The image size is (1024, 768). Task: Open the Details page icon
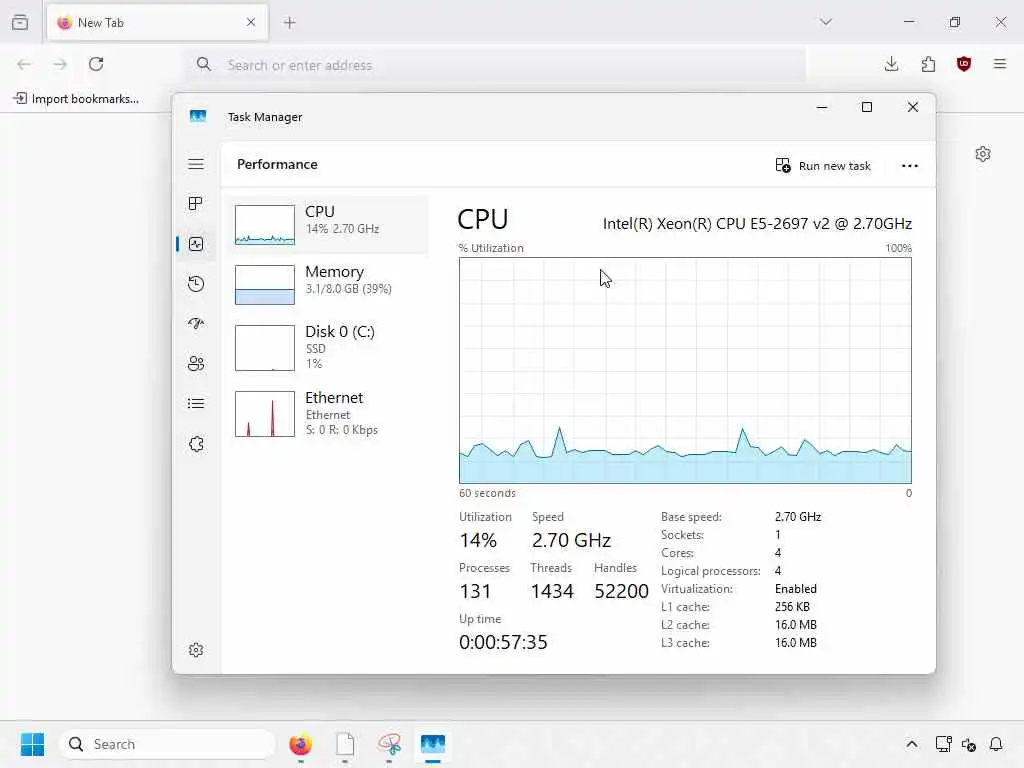click(x=196, y=404)
